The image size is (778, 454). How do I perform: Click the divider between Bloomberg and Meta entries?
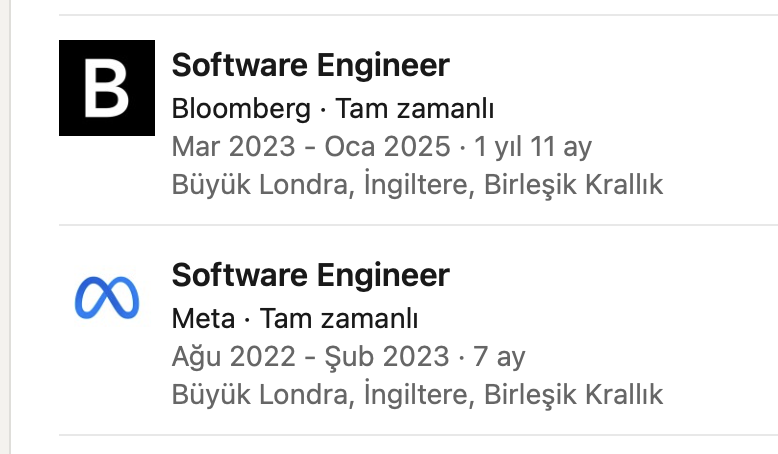pyautogui.click(x=418, y=225)
